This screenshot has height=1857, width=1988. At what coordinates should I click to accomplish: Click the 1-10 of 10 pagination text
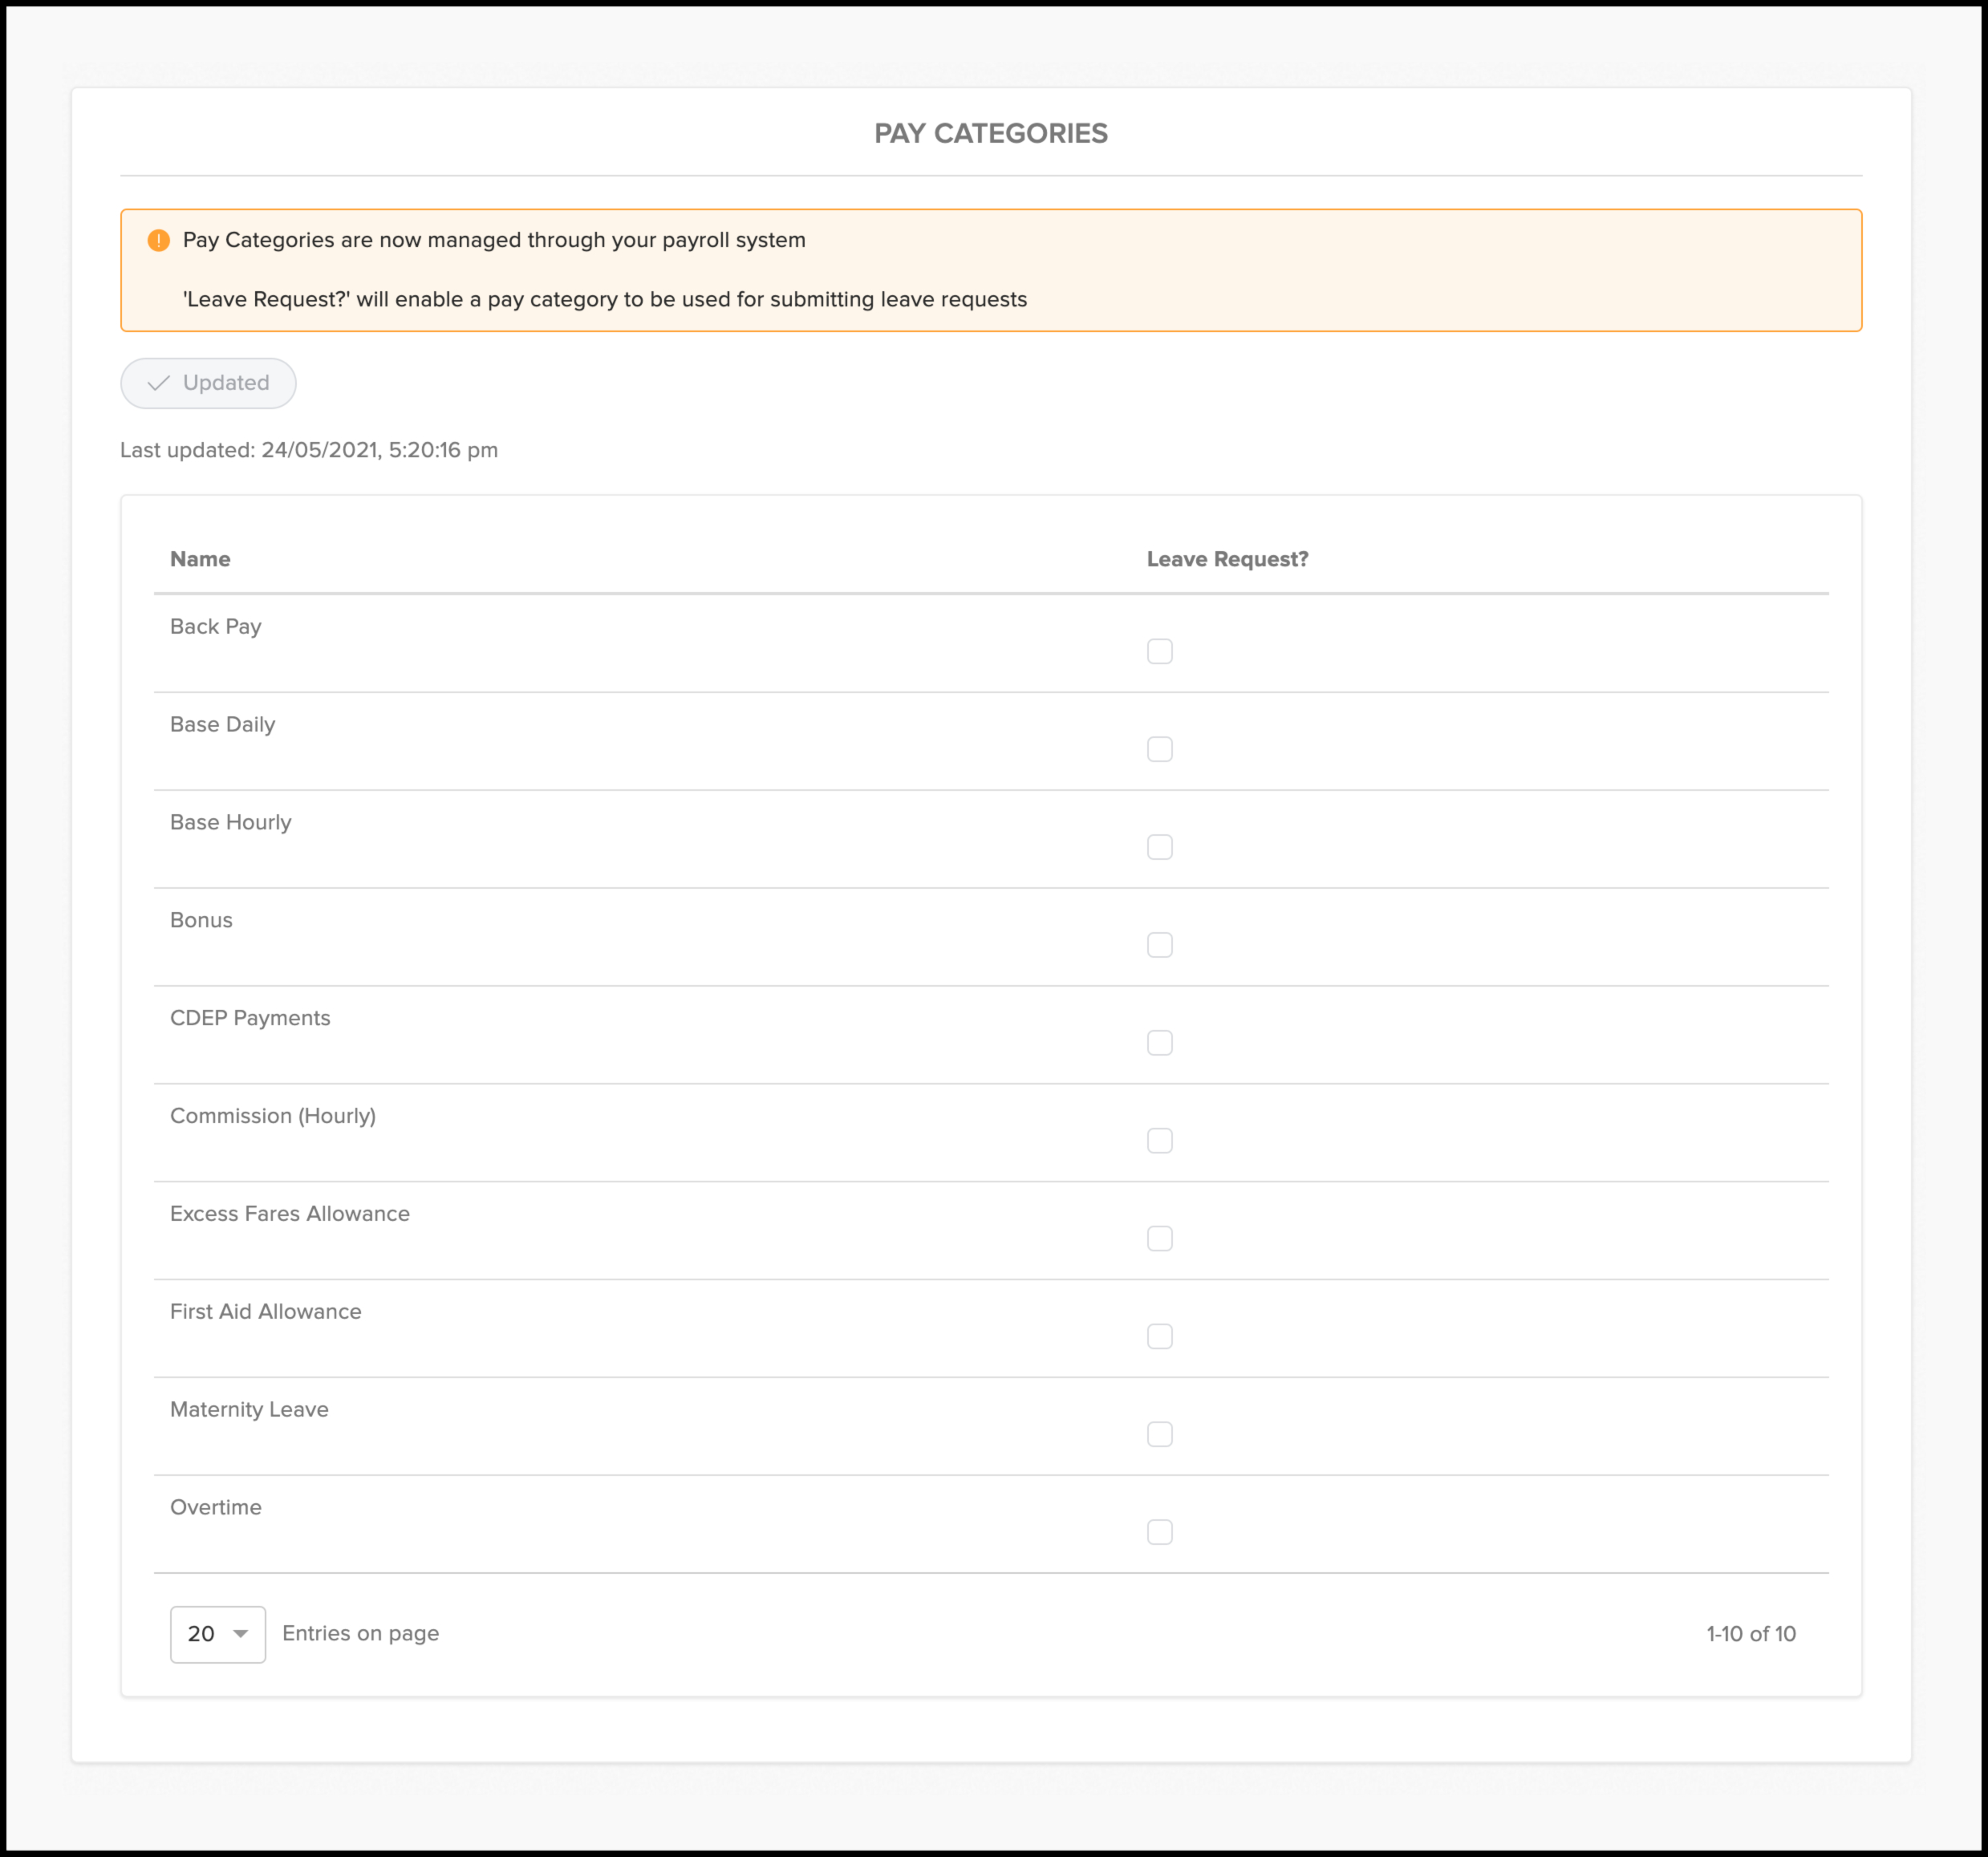1750,1634
